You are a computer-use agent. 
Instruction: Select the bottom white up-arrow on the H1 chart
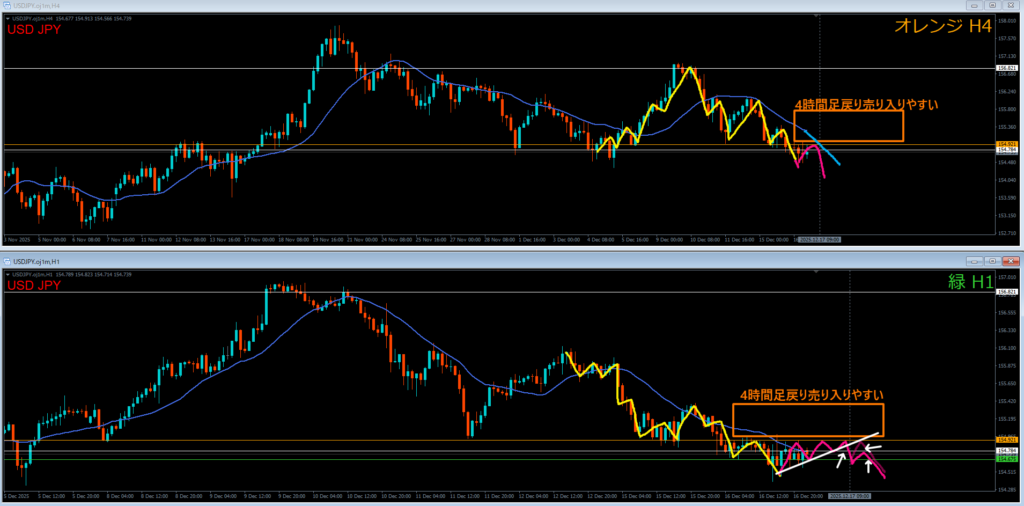coord(868,465)
